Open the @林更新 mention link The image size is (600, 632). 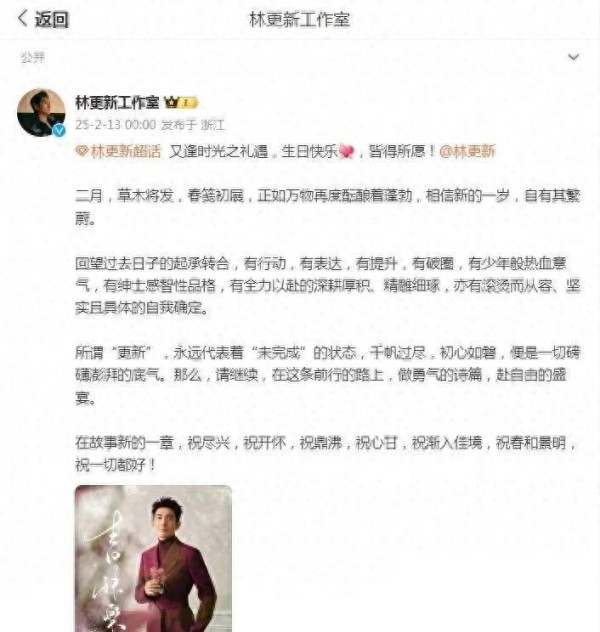pos(467,152)
